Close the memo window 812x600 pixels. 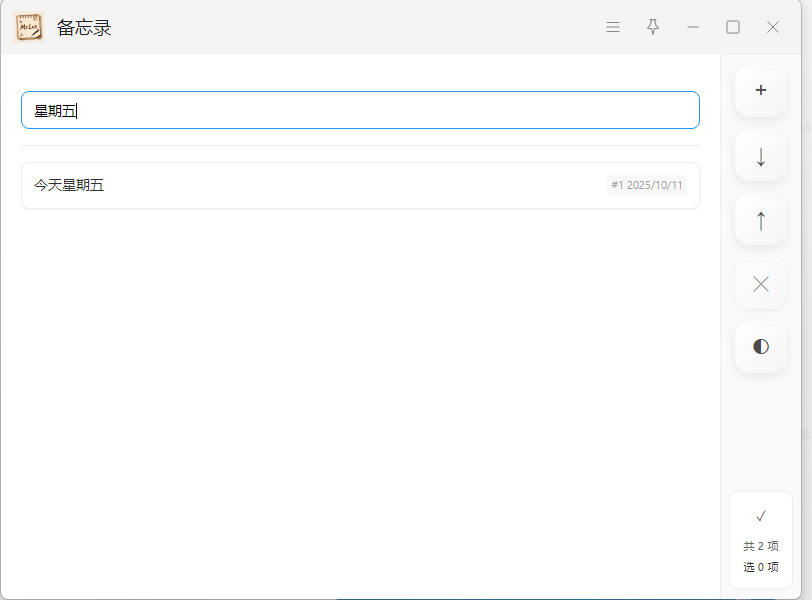click(773, 27)
